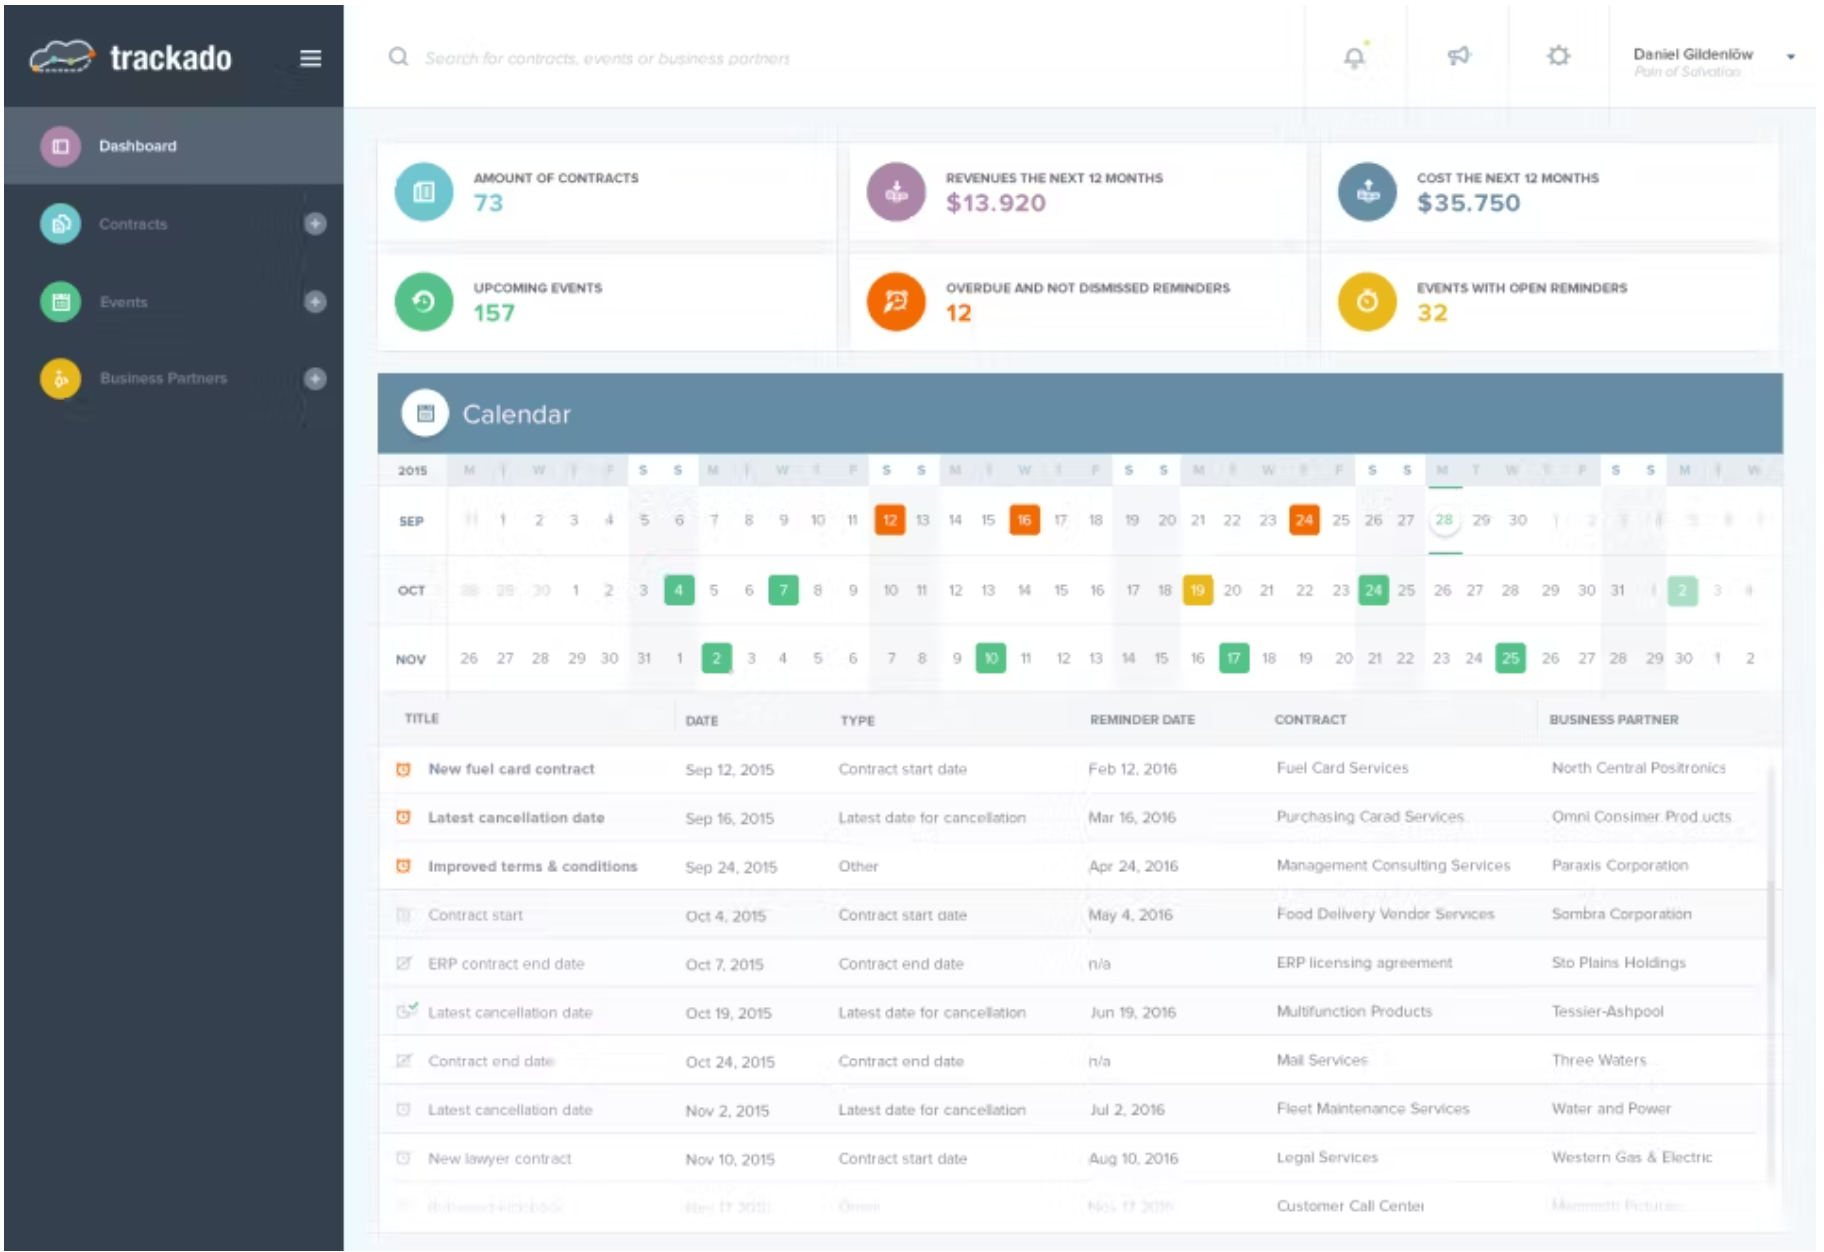Open the Upcoming Events stat card
The height and width of the screenshot is (1252, 1824).
click(x=600, y=300)
